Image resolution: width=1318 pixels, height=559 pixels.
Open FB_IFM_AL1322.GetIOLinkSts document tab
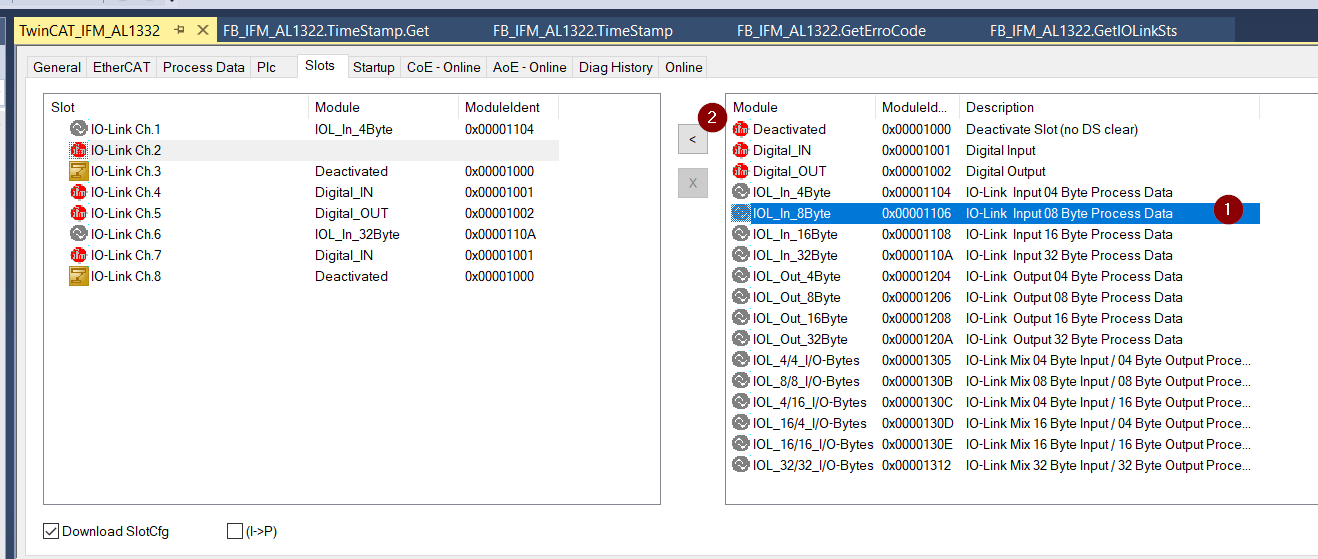coord(1083,30)
